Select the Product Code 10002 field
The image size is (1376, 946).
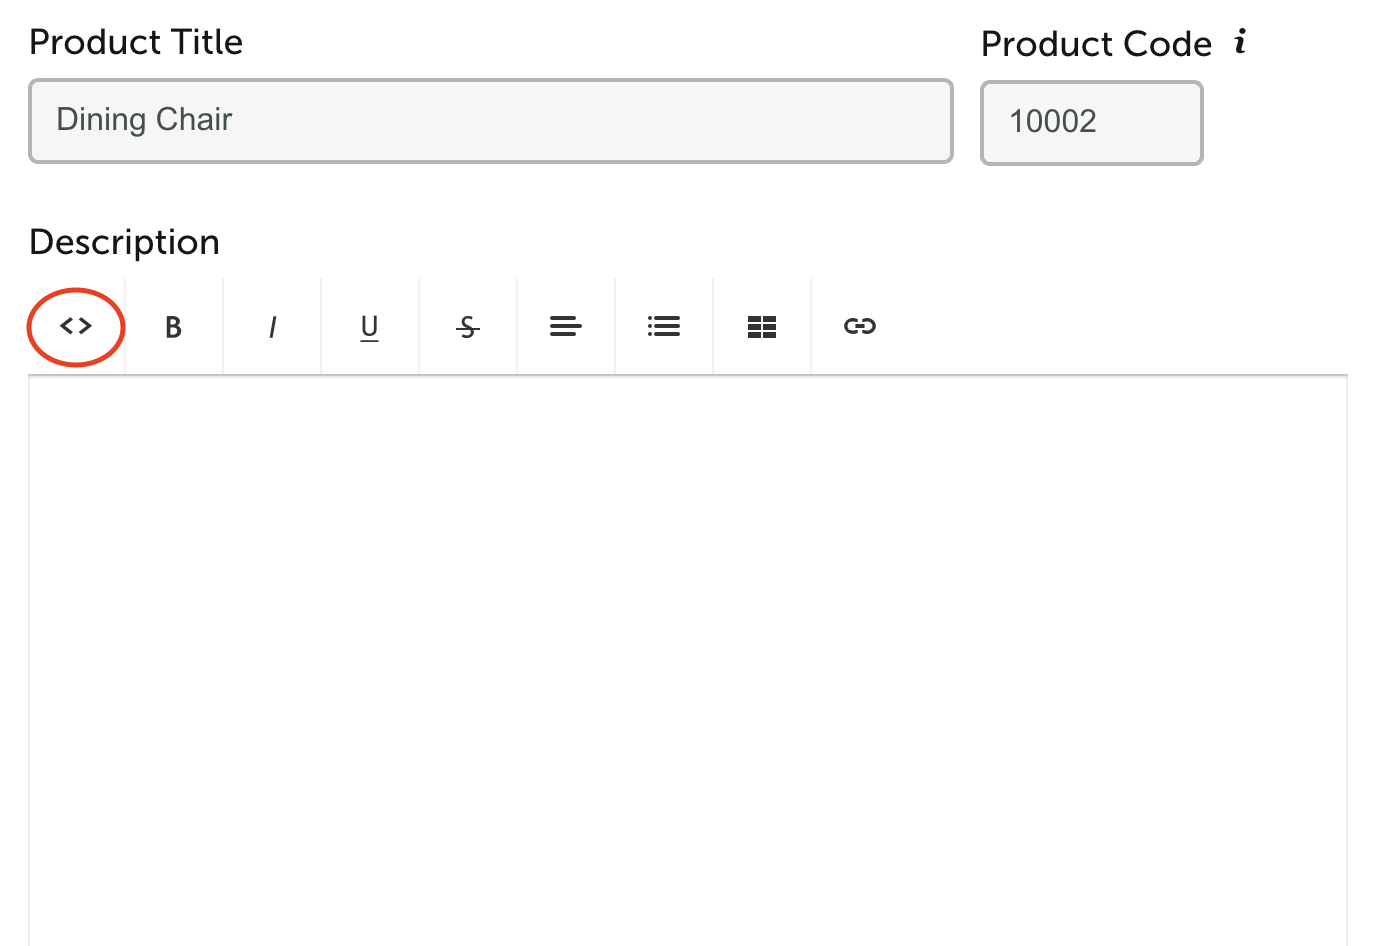(x=1092, y=123)
